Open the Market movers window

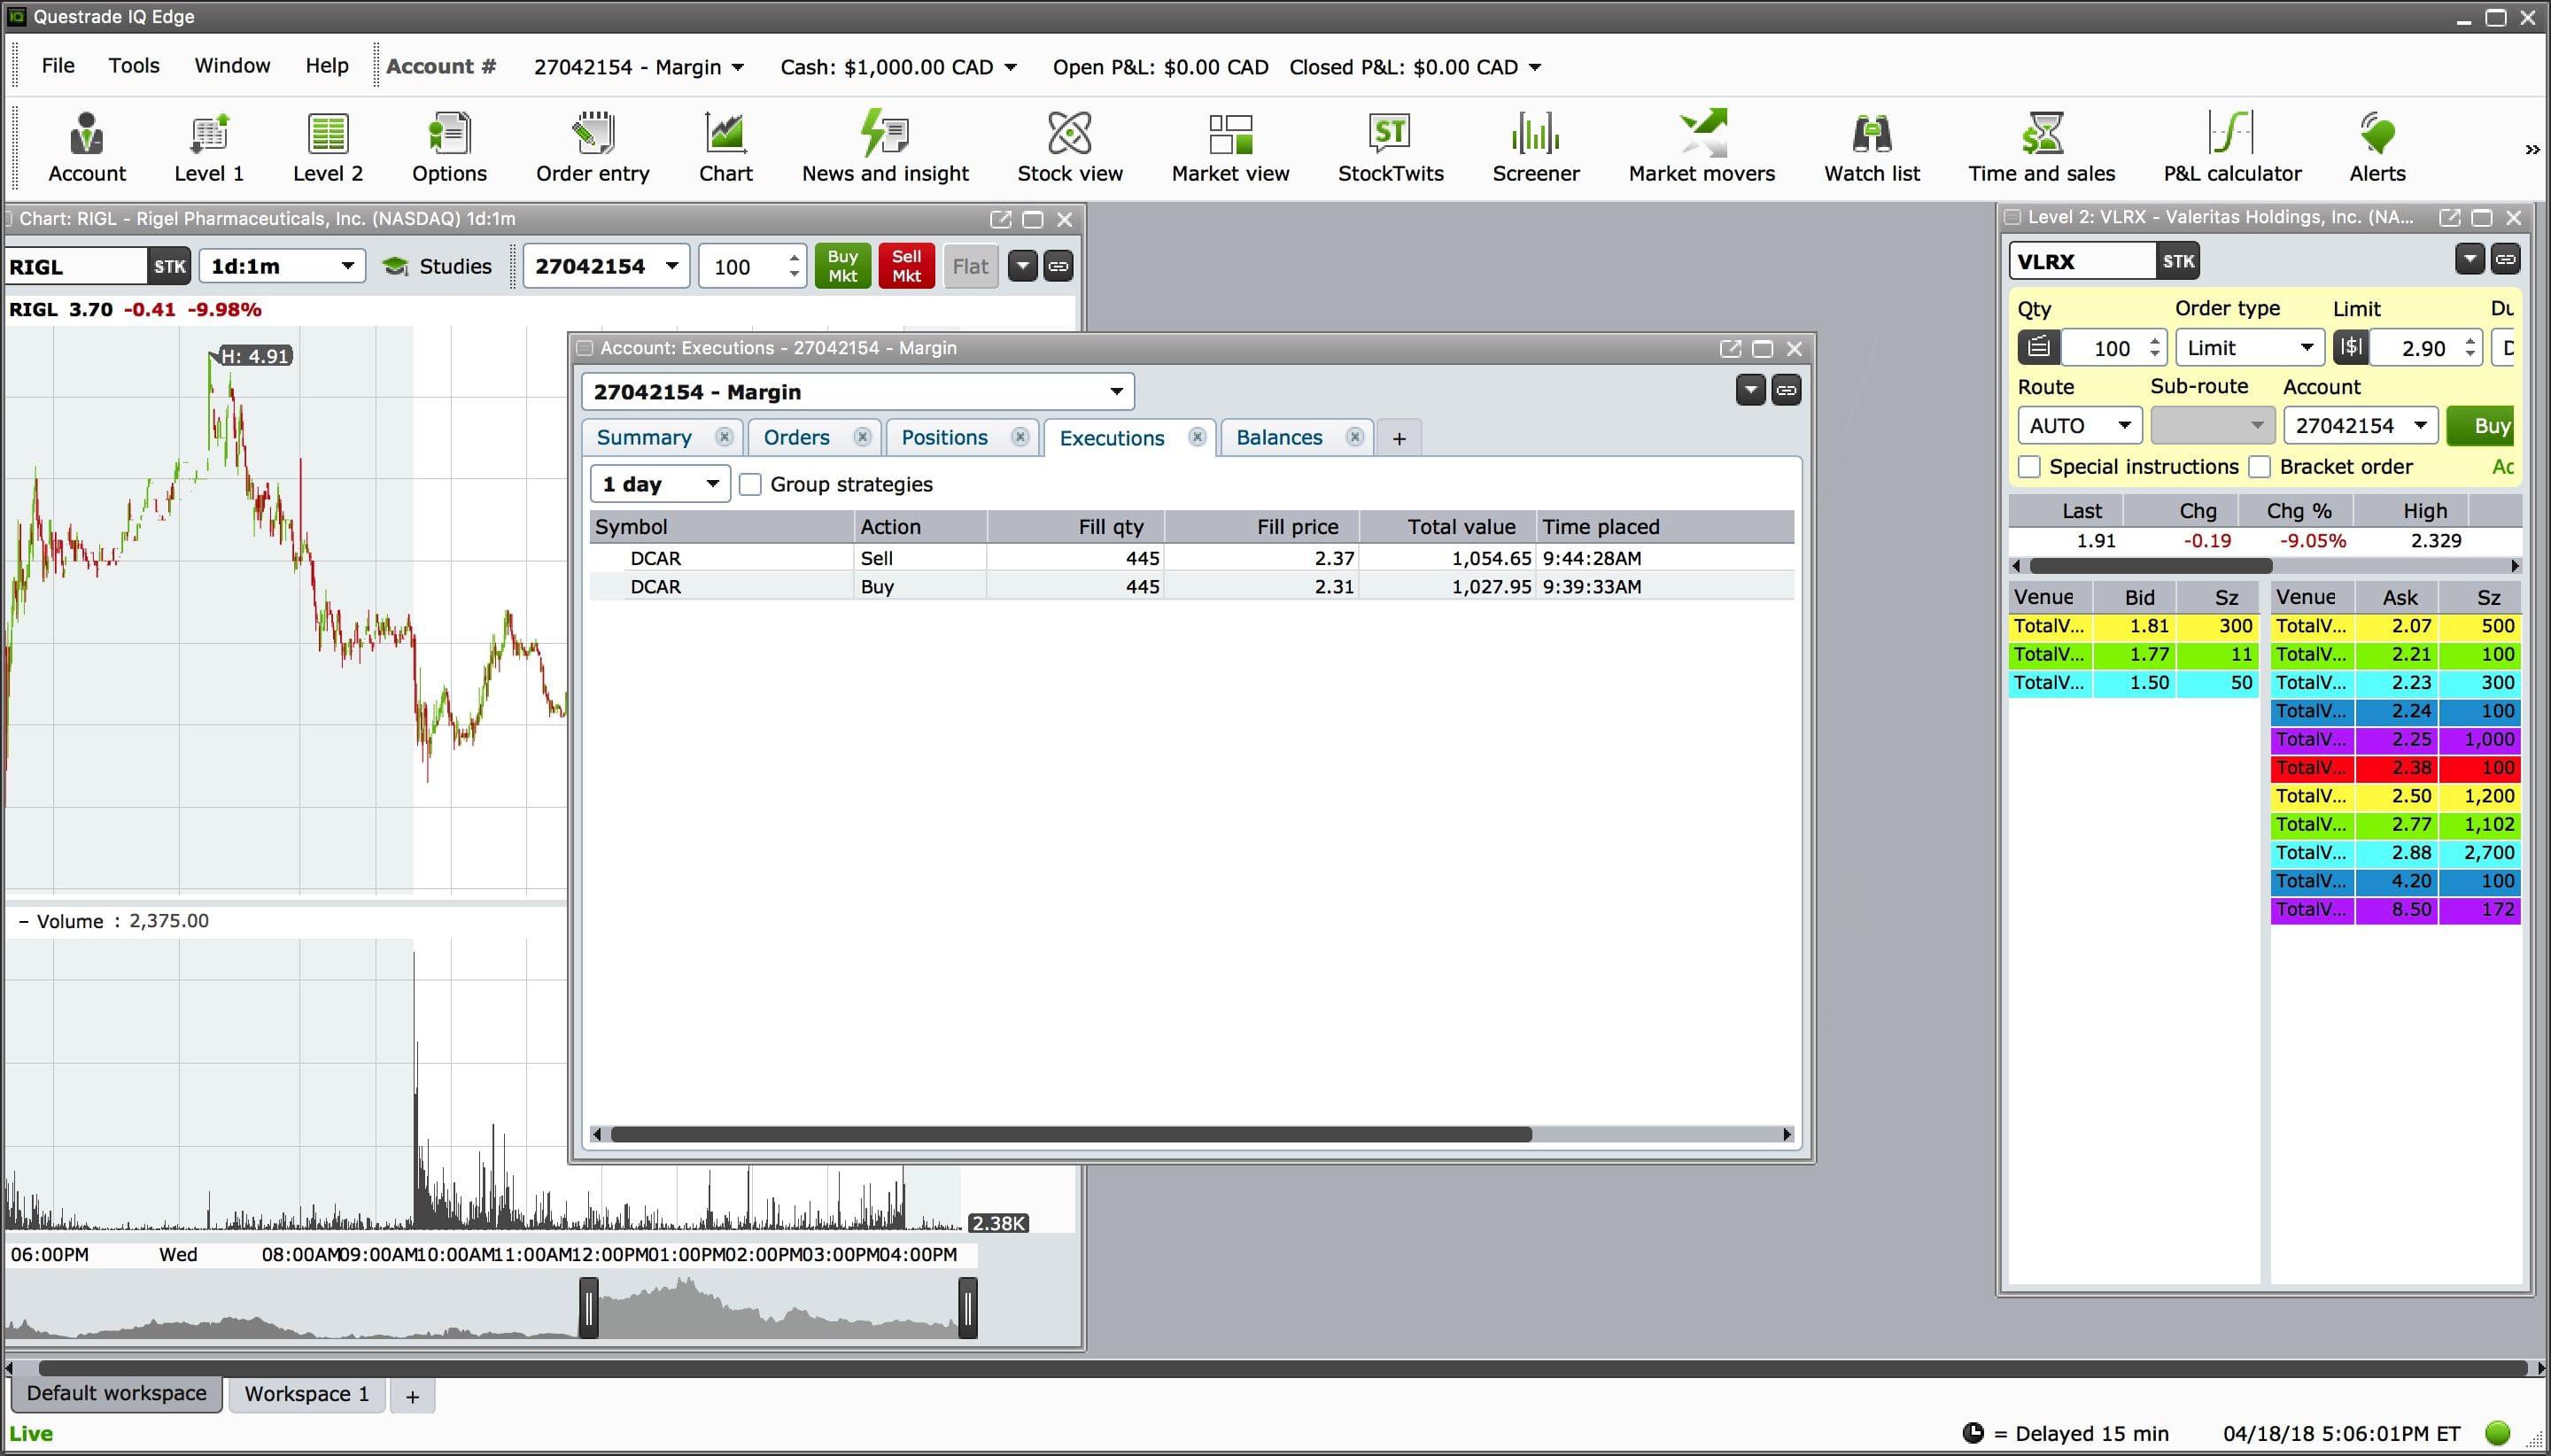[1701, 146]
